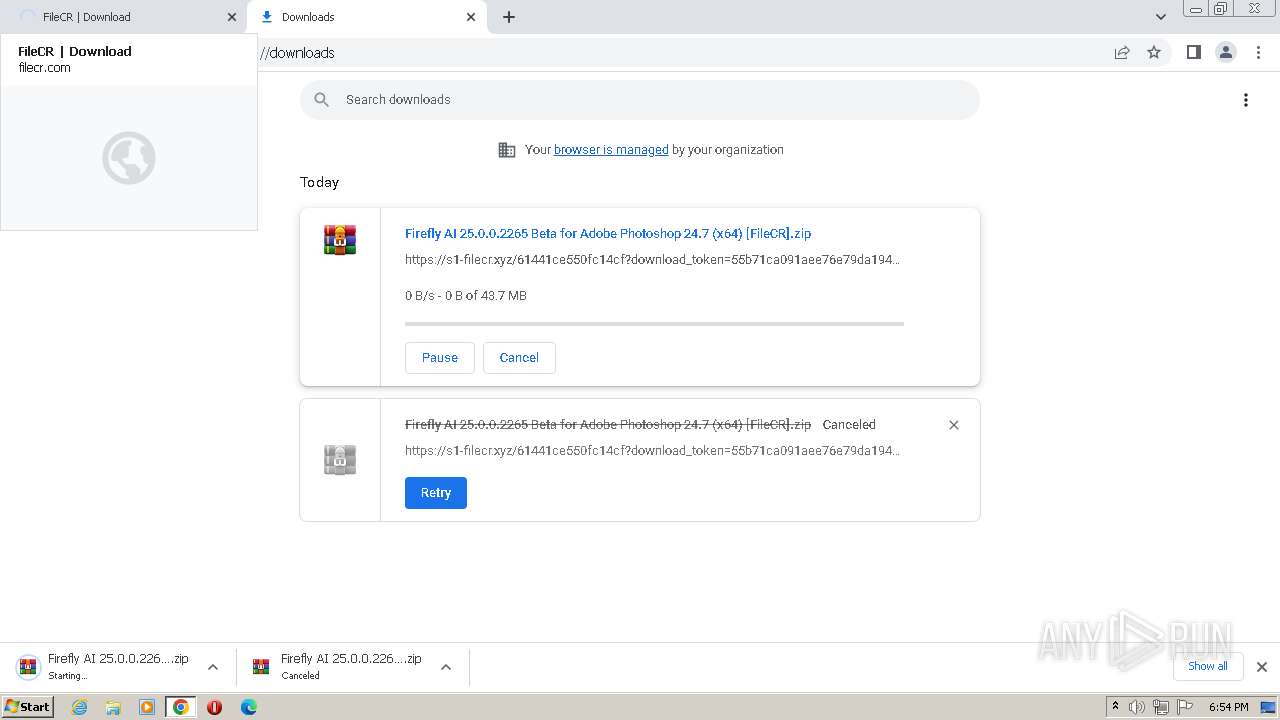Click the '0 B/s - 0 B of 43.7 MB' status
Viewport: 1280px width, 720px height.
point(466,296)
